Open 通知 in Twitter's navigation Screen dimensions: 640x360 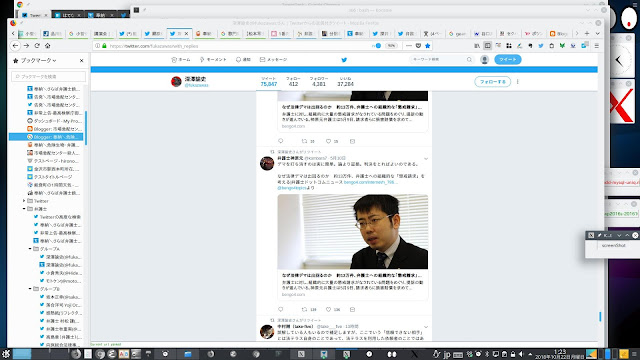[243, 60]
